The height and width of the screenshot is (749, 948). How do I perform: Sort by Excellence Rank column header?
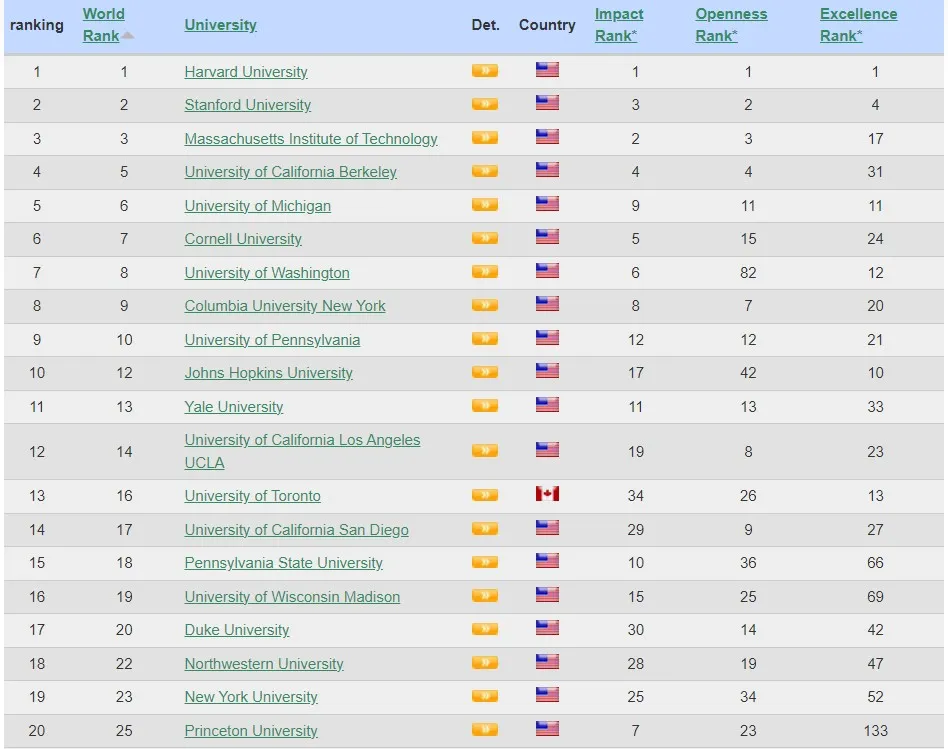859,25
